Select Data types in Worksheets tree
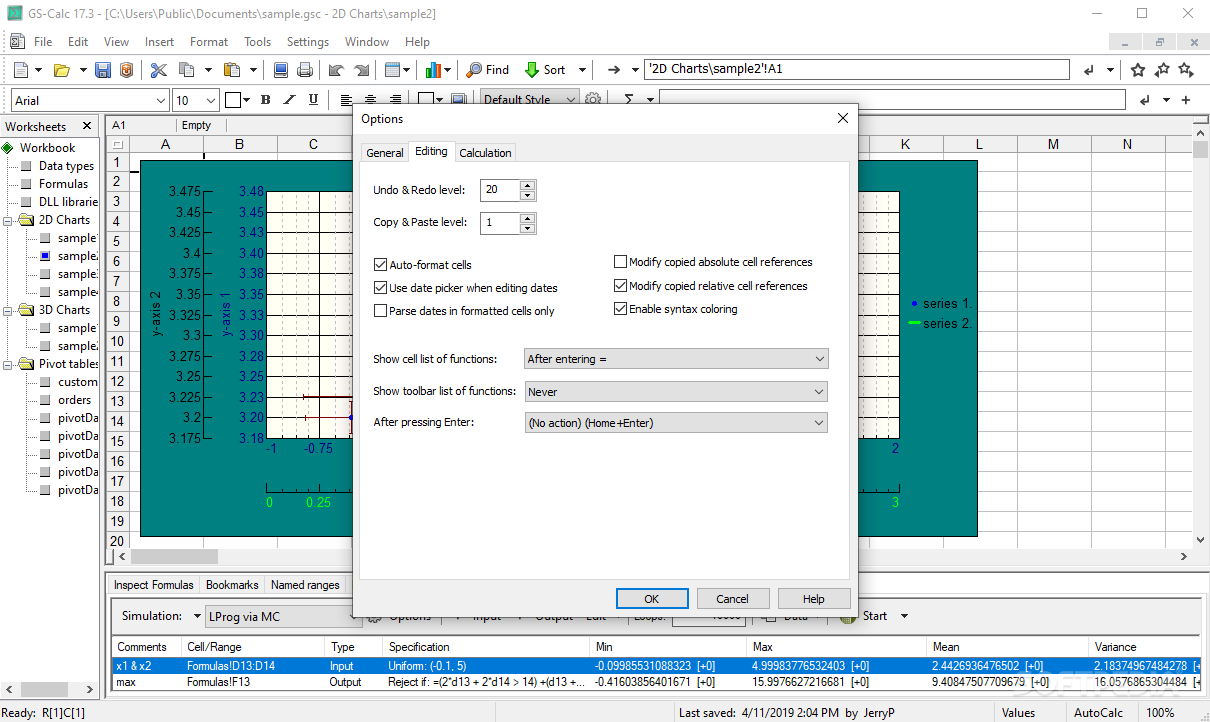The height and width of the screenshot is (722, 1210). click(66, 166)
